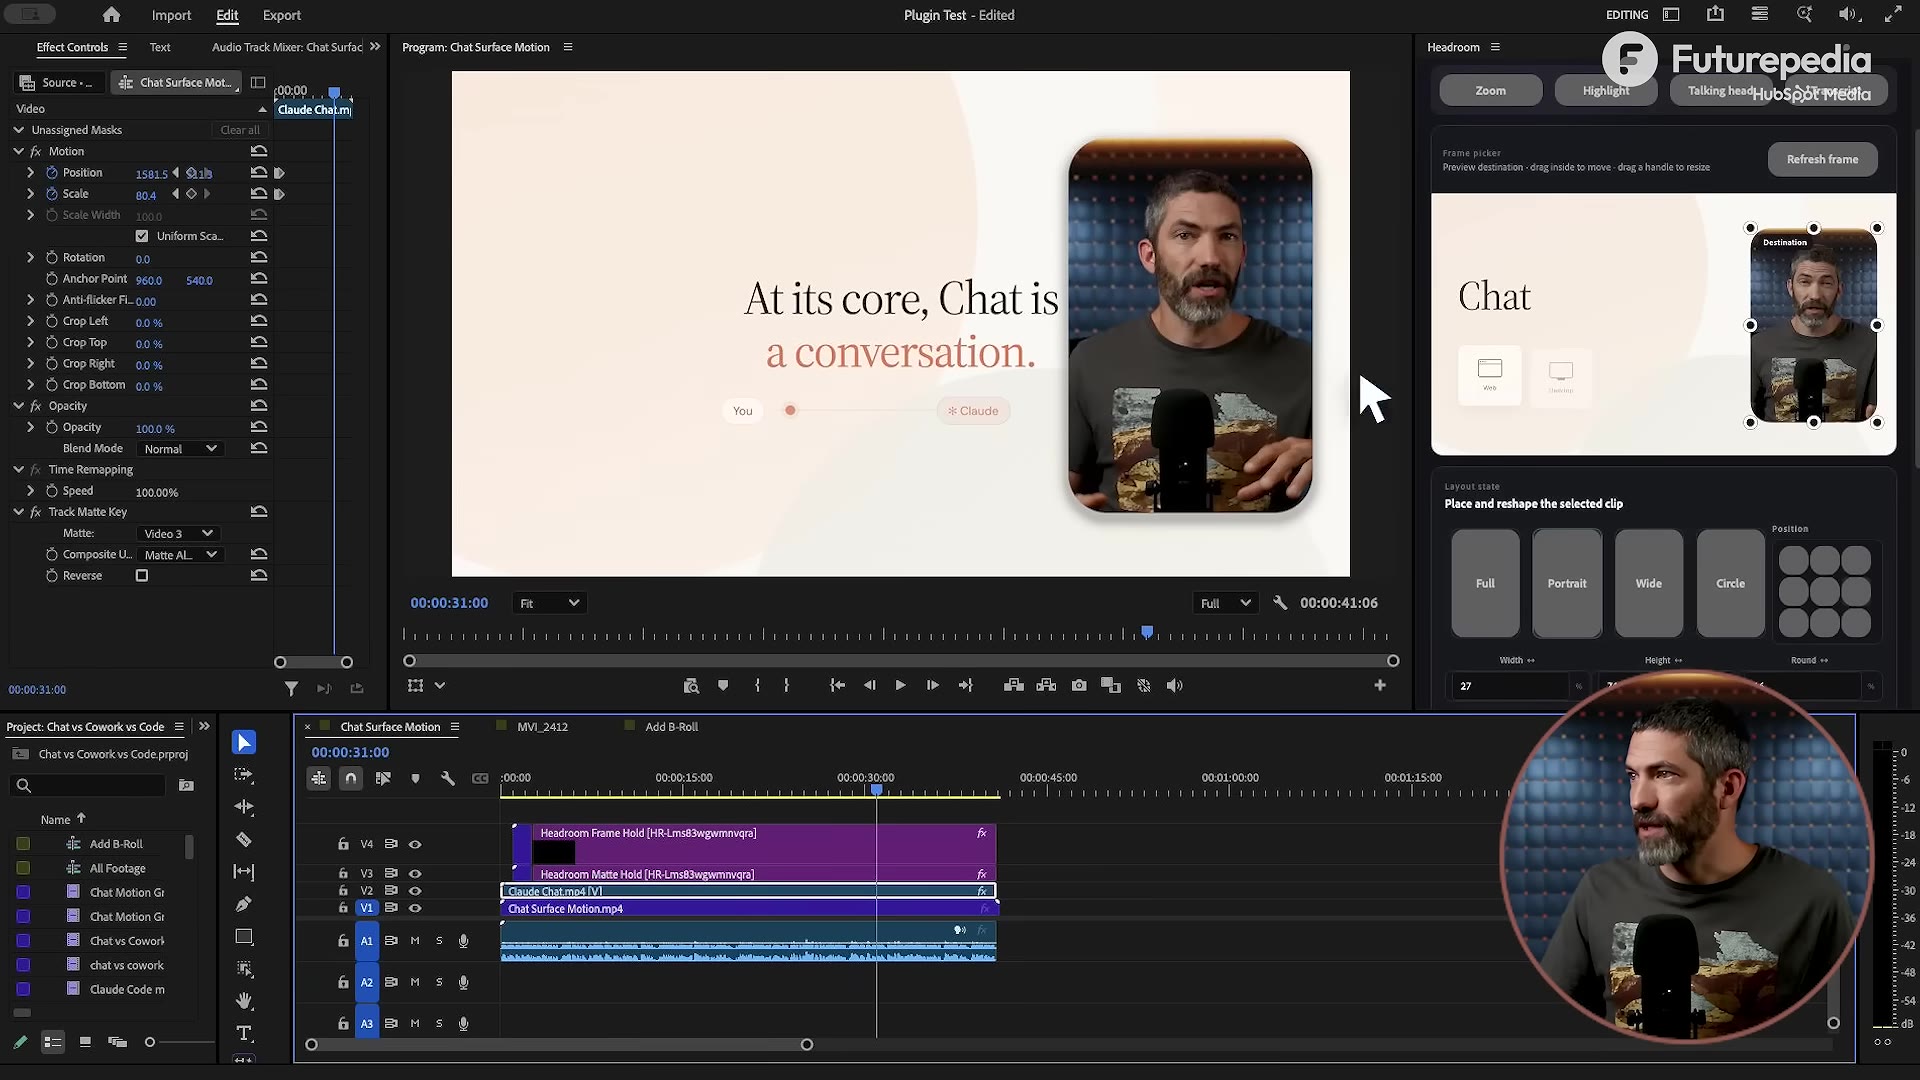
Task: Solo audio track A2
Action: coord(439,982)
